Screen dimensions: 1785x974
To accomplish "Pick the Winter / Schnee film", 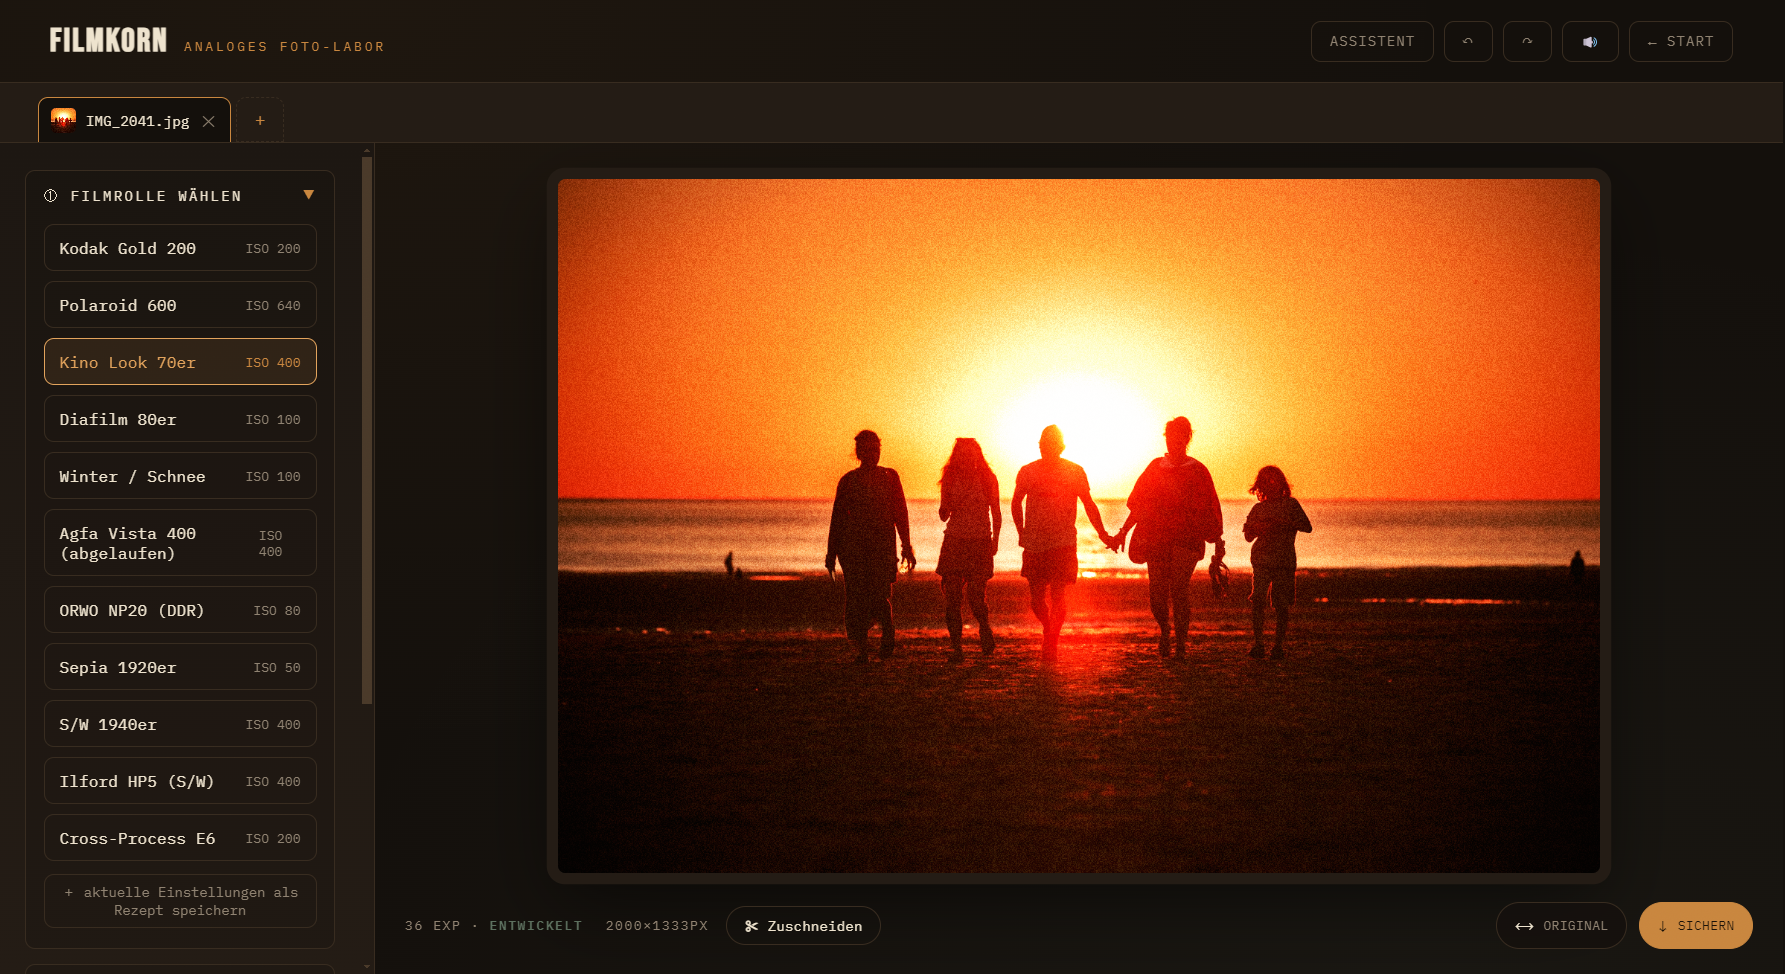I will coord(180,476).
